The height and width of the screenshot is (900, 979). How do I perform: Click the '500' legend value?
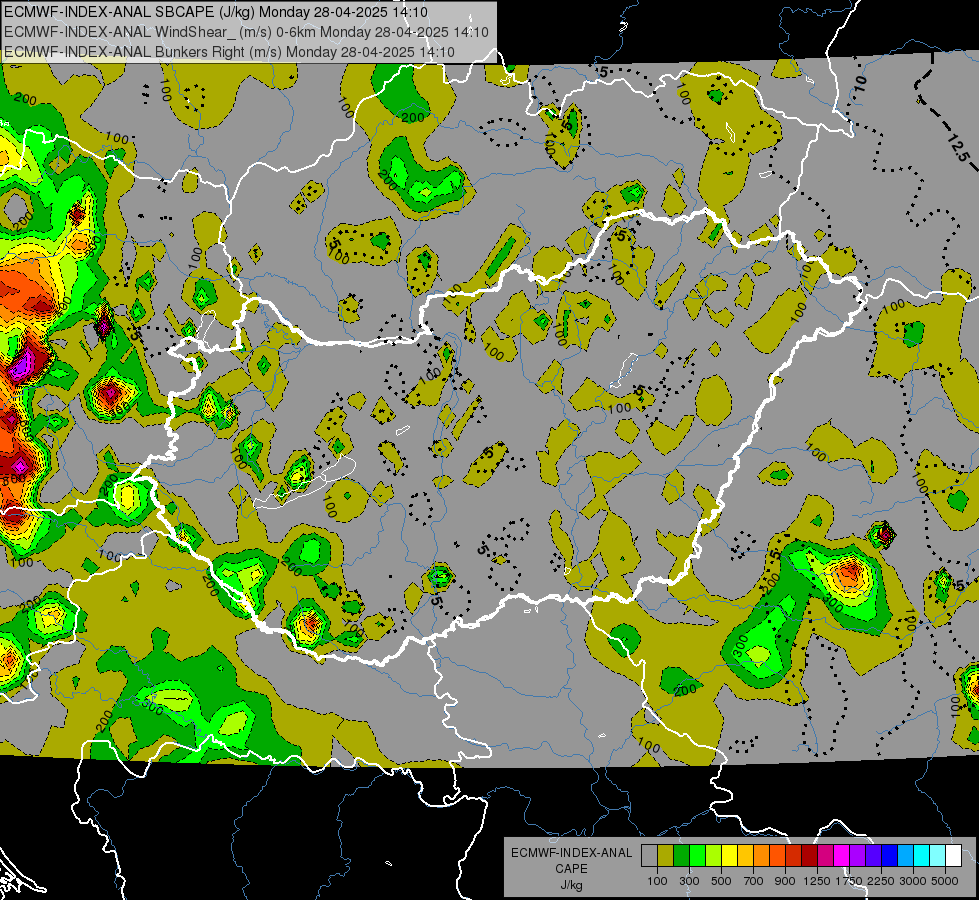pyautogui.click(x=721, y=881)
